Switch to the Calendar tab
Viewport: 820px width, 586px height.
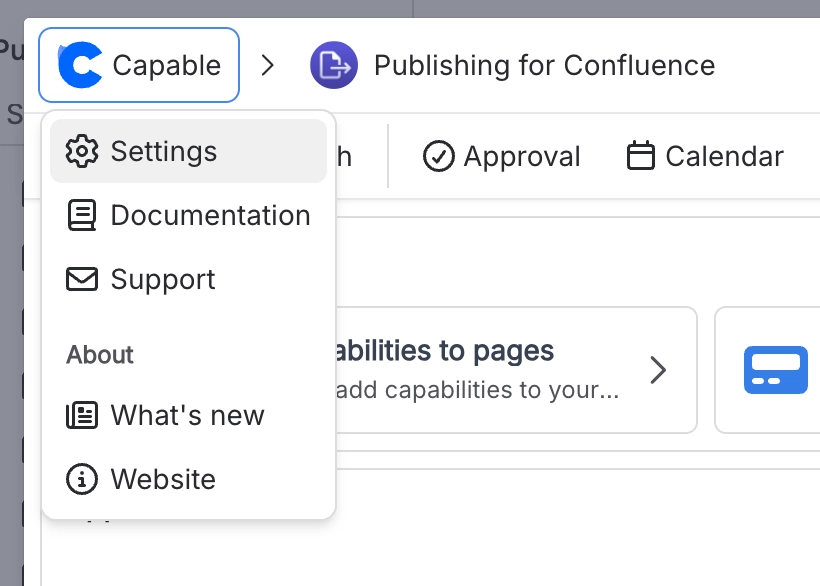coord(704,156)
